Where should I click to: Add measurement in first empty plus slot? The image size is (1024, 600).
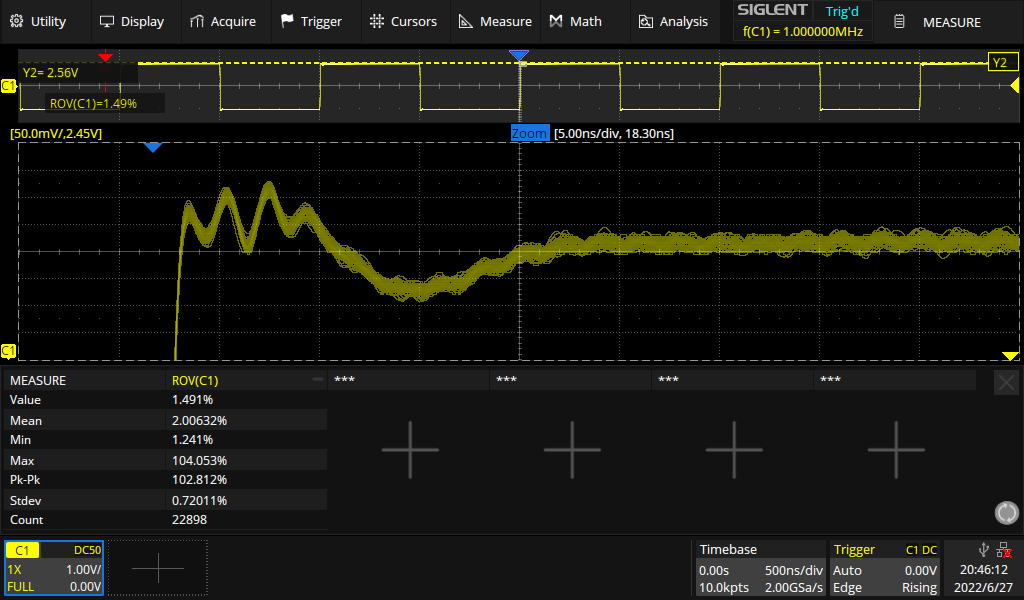coord(410,449)
